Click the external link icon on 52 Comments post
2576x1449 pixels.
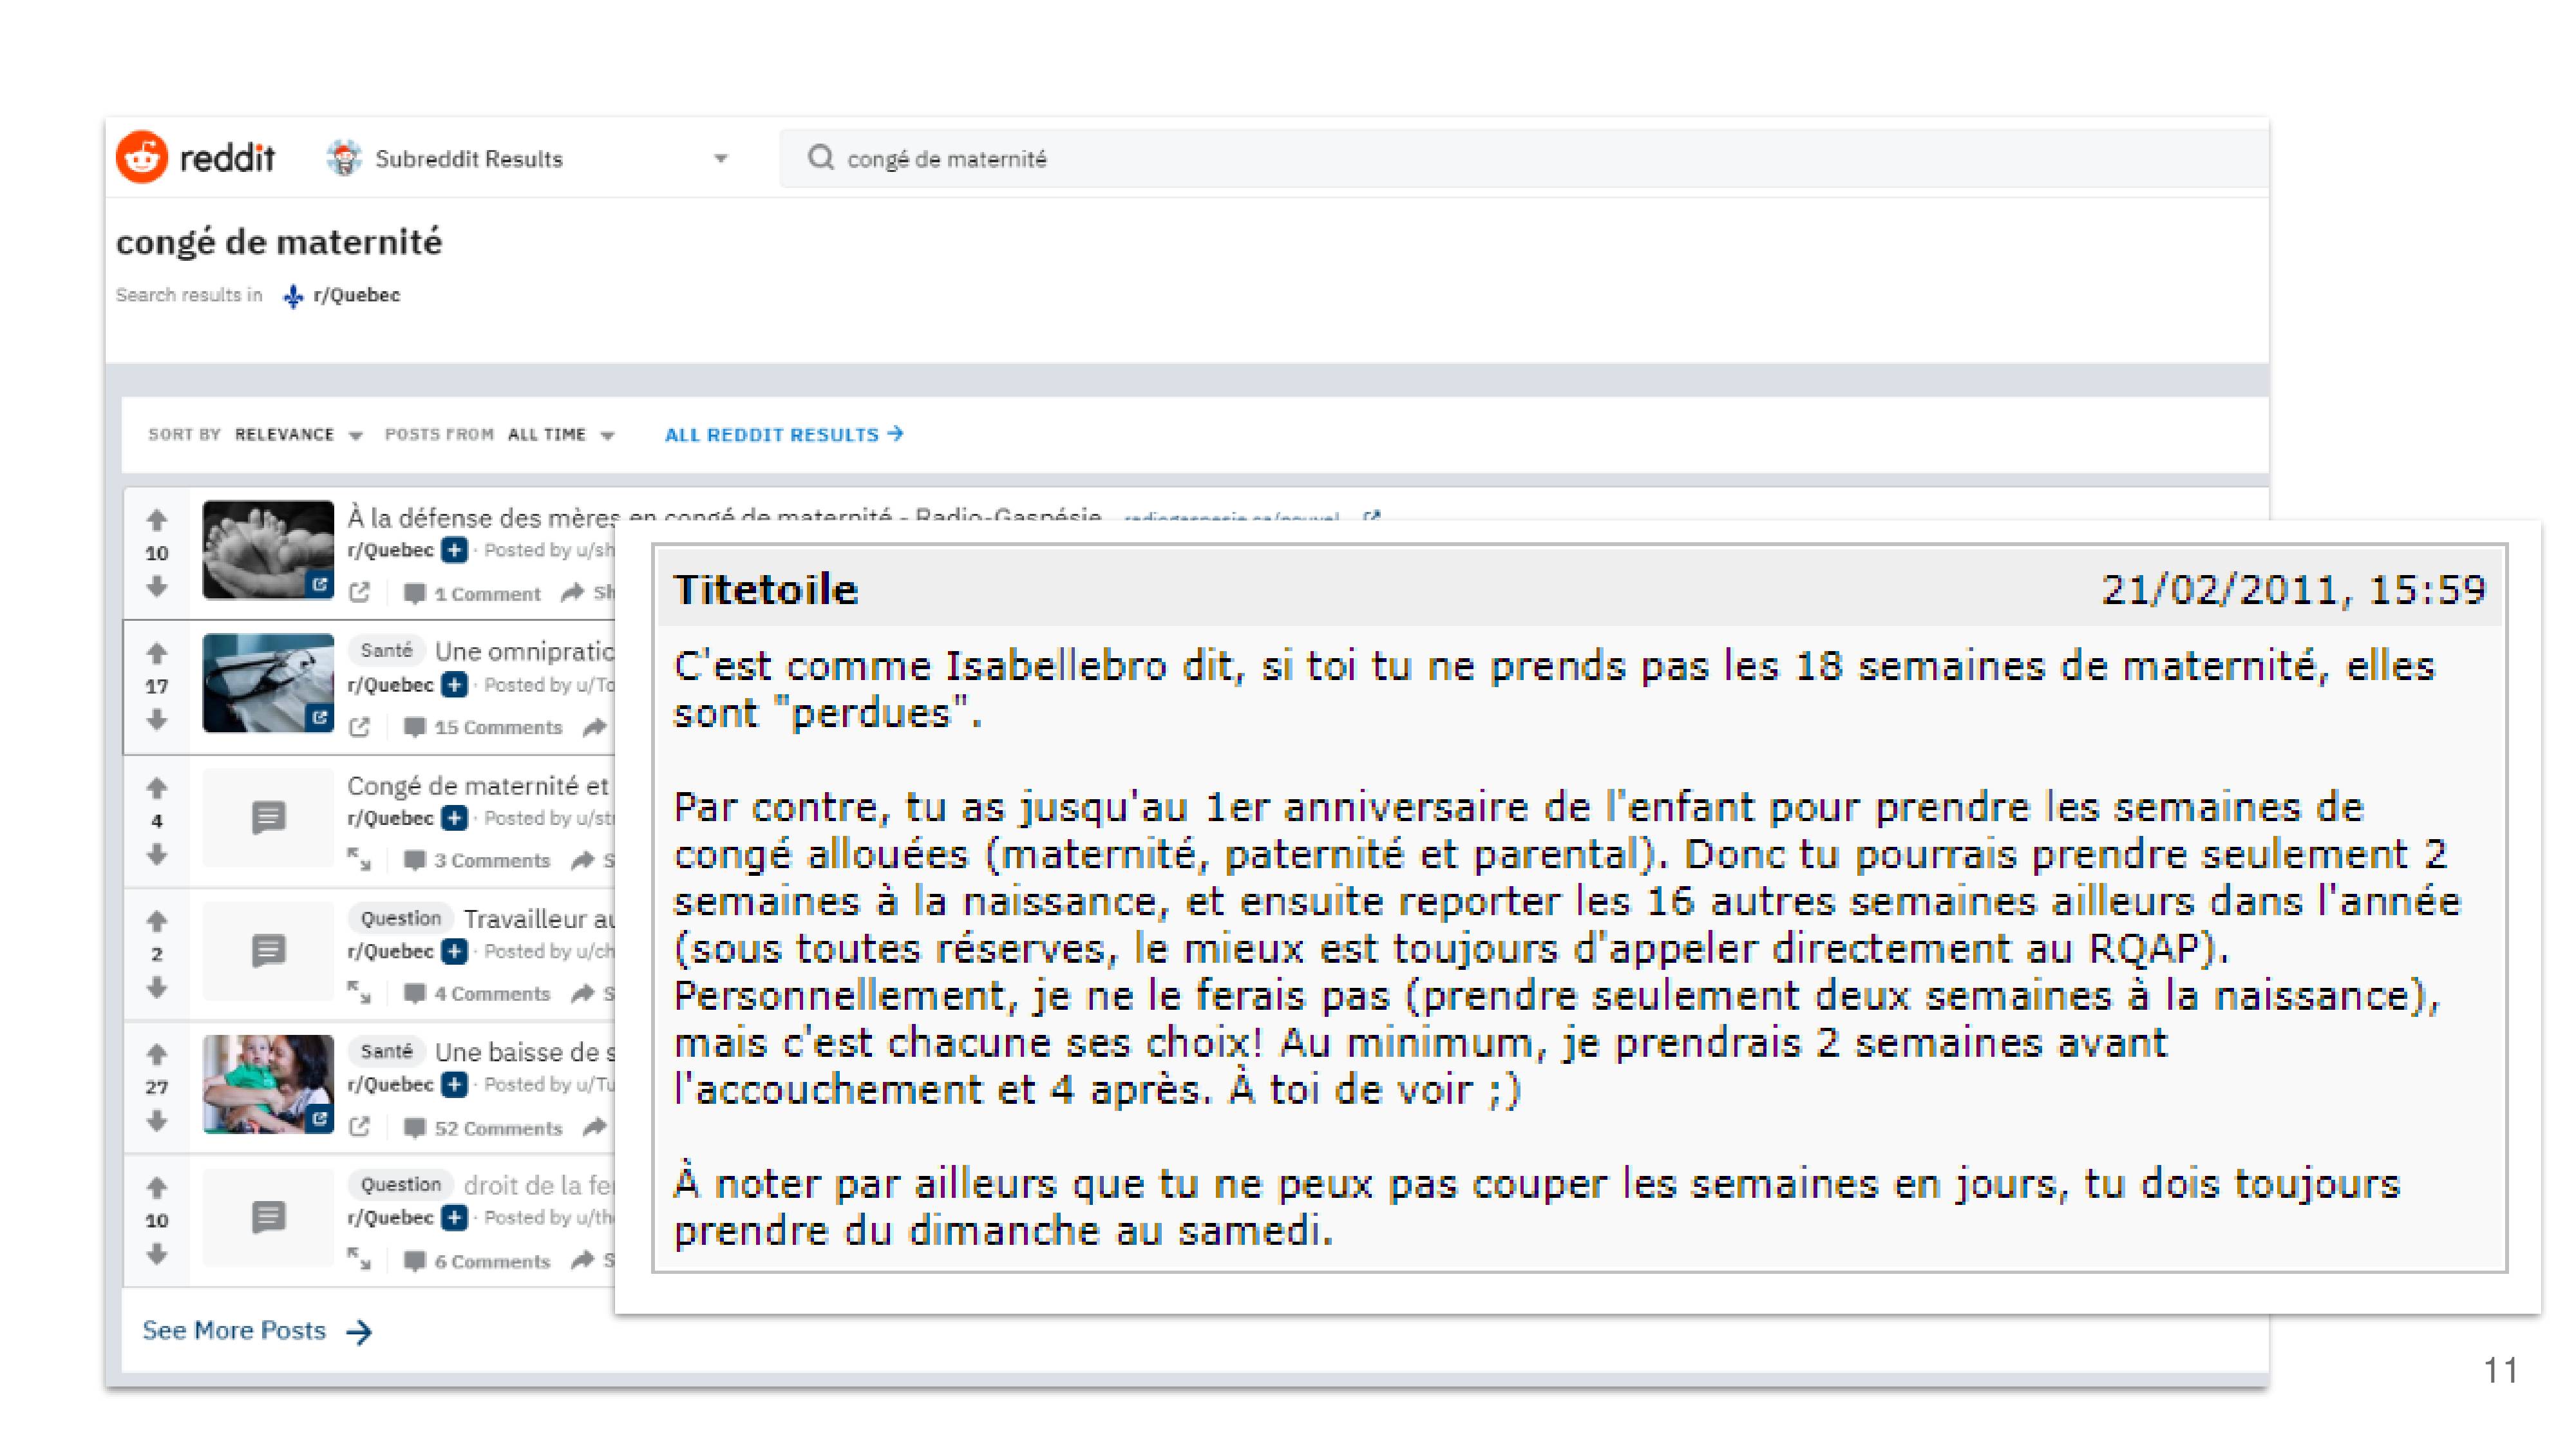pyautogui.click(x=360, y=1128)
